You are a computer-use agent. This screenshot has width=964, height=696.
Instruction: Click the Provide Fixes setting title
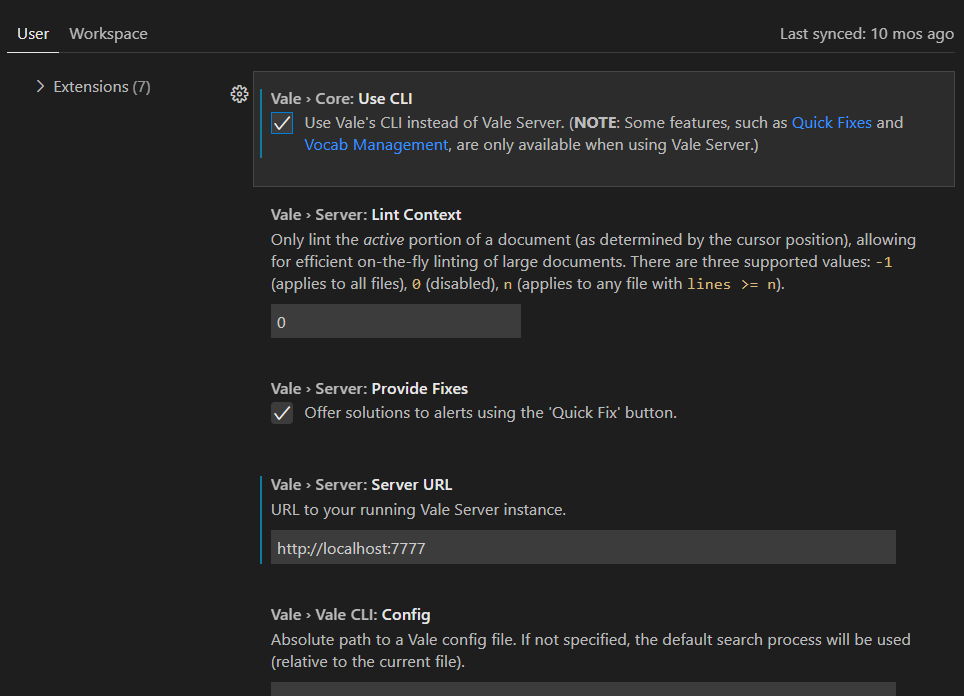point(372,388)
